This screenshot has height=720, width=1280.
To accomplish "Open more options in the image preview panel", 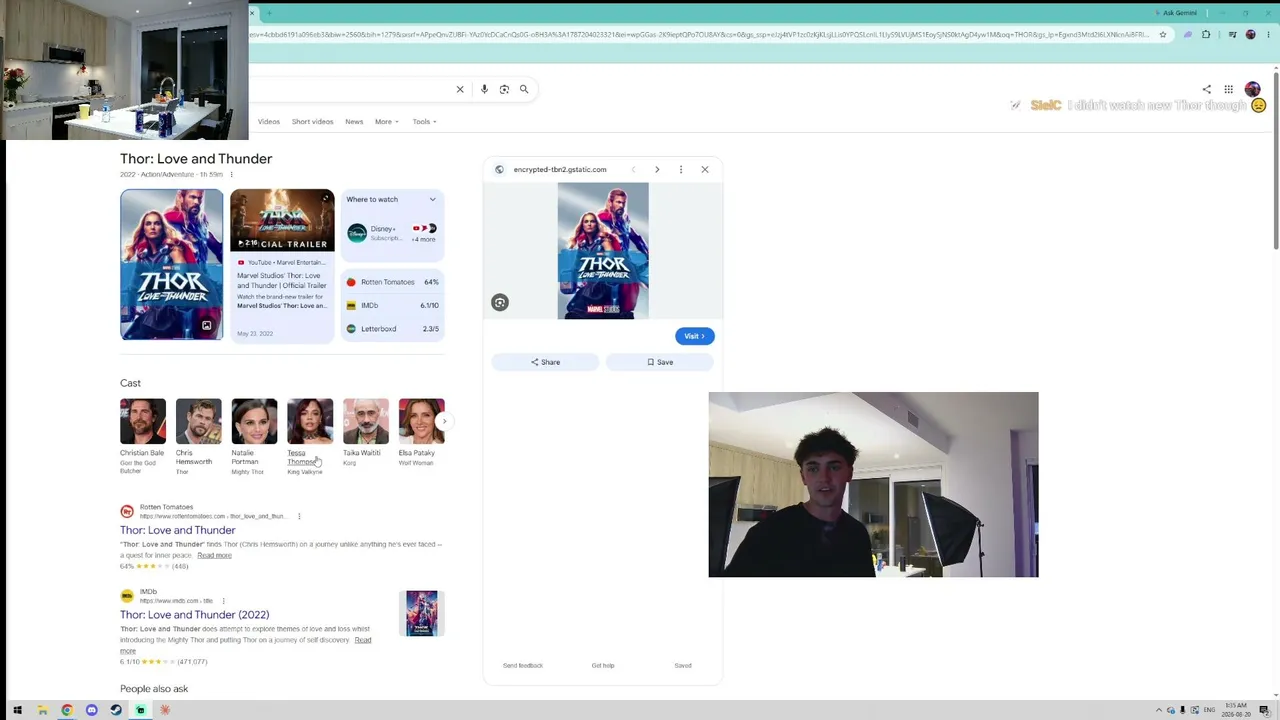I will tap(681, 170).
